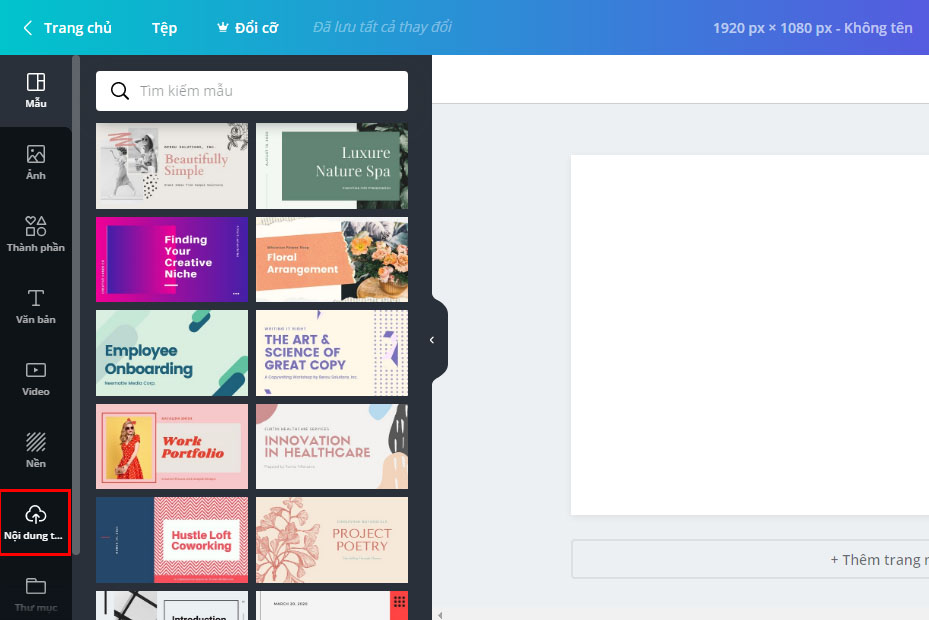Screen dimensions: 929x620
Task: Collapse the templates side panel arrow
Action: (x=432, y=340)
